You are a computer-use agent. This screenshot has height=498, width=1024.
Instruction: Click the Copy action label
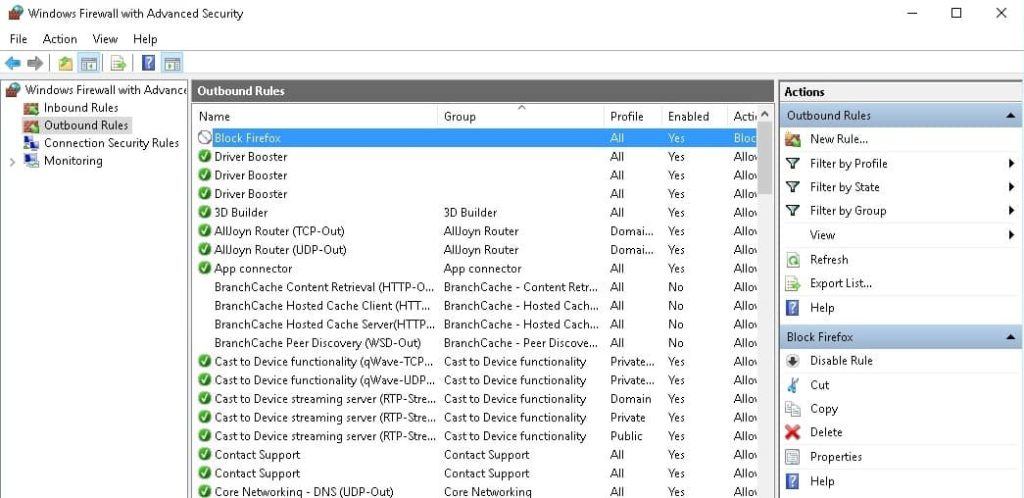coord(824,409)
